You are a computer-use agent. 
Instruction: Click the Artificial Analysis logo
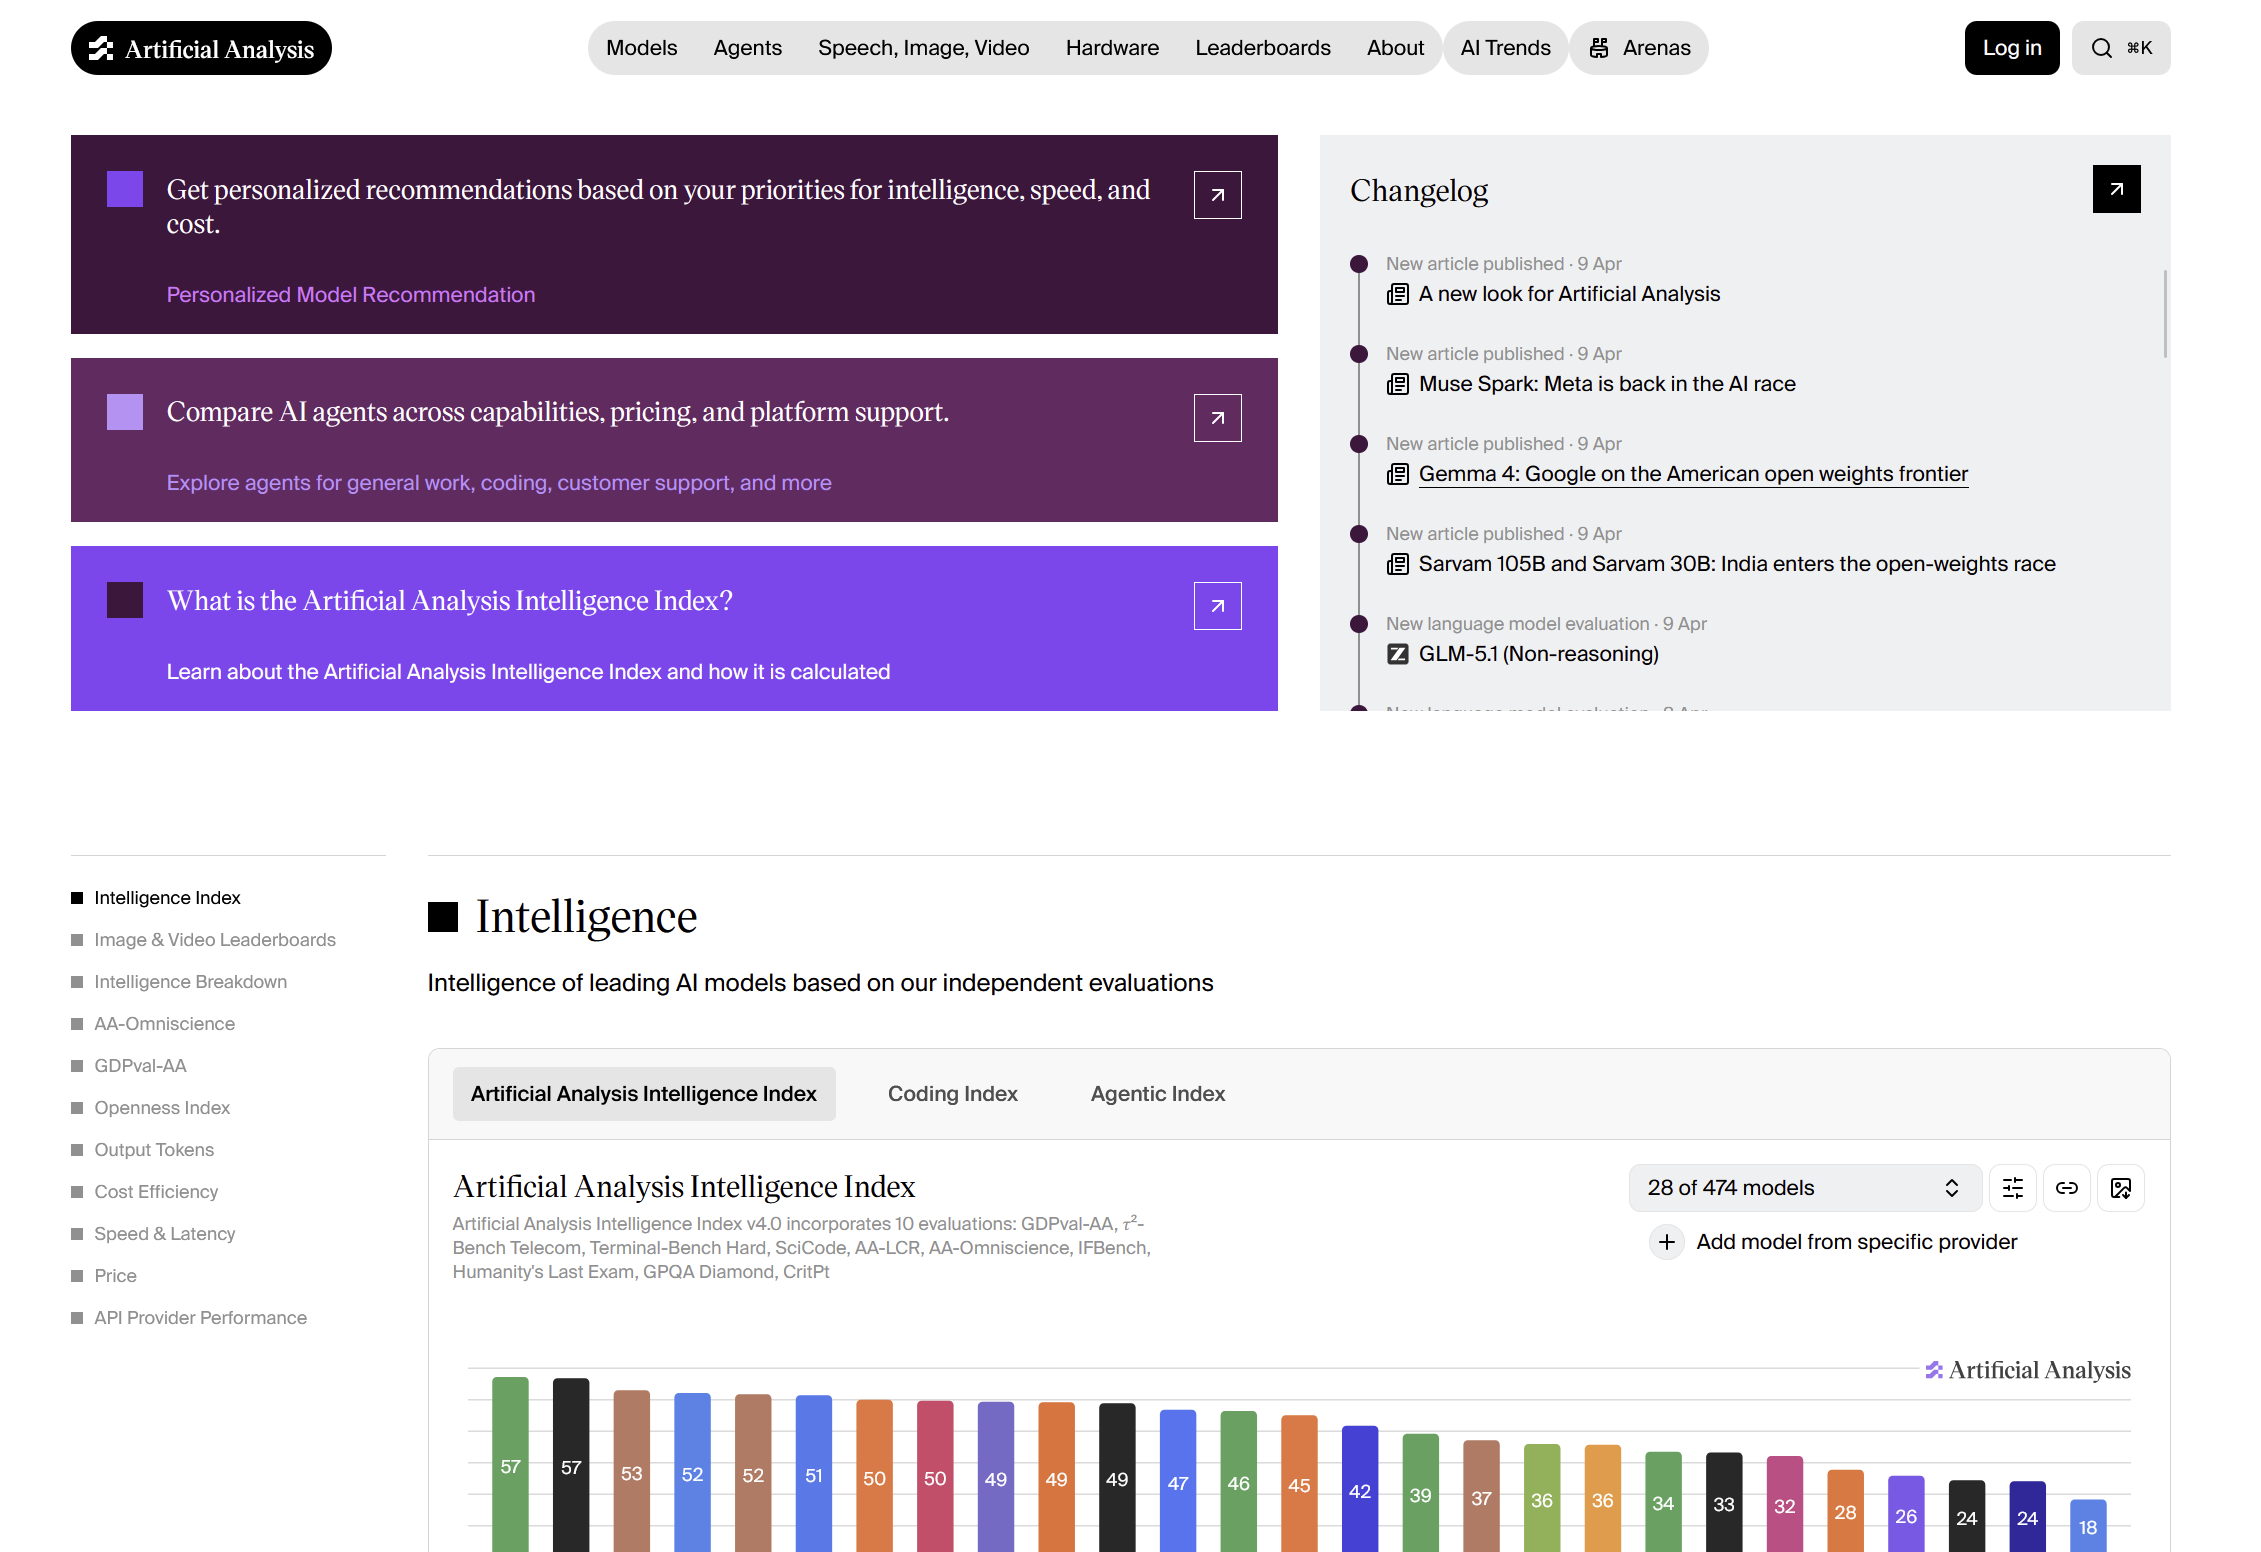click(x=201, y=48)
